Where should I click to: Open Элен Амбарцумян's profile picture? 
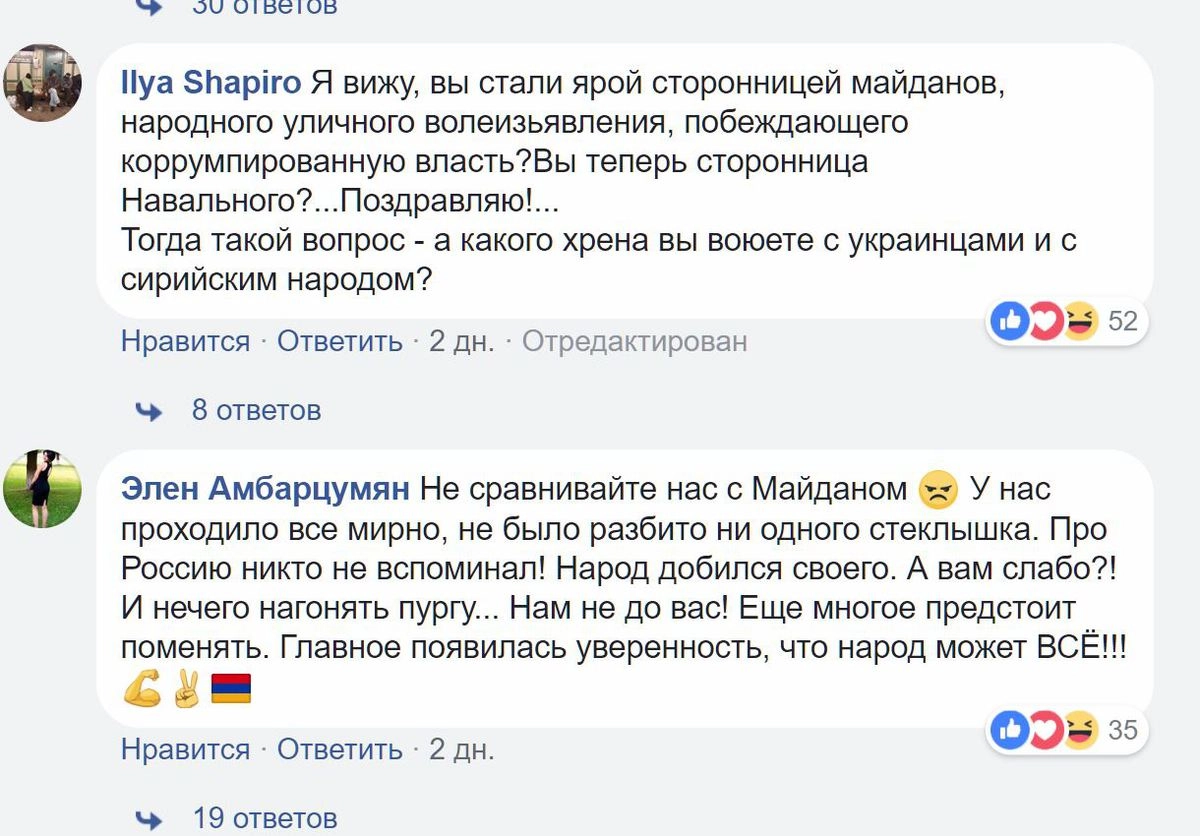tap(43, 489)
